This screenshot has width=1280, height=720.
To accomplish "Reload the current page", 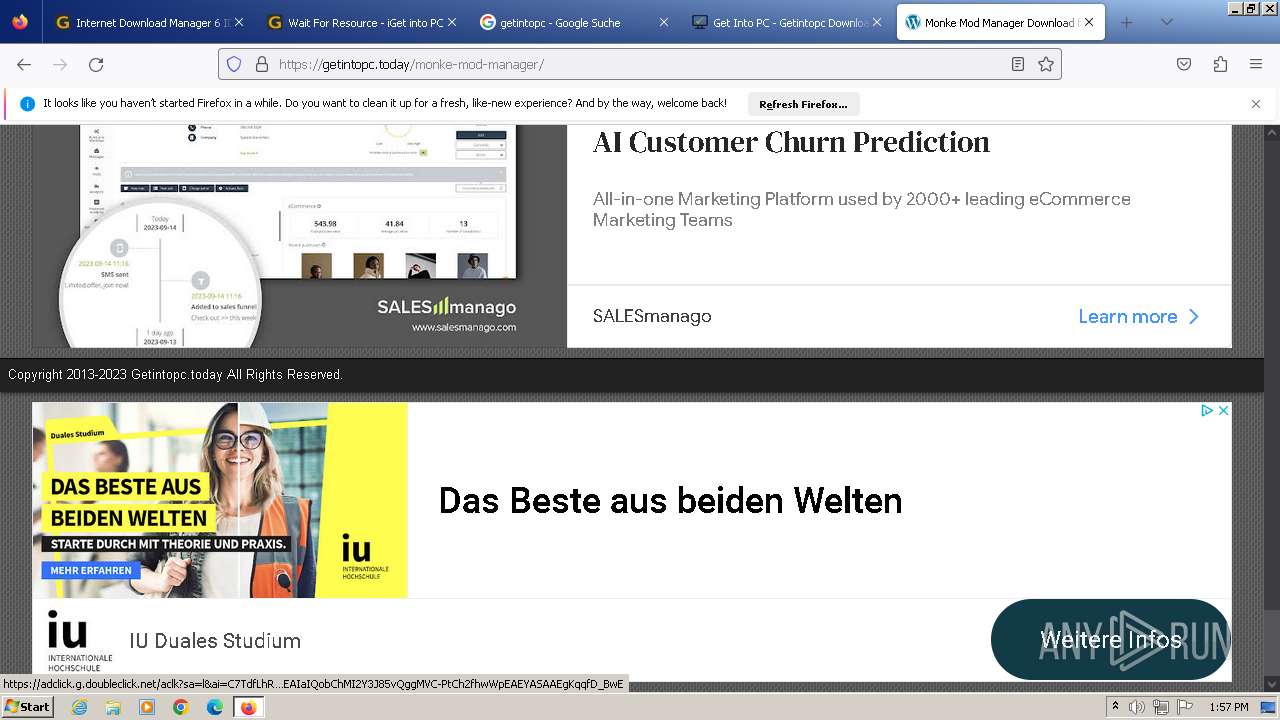I will (96, 64).
